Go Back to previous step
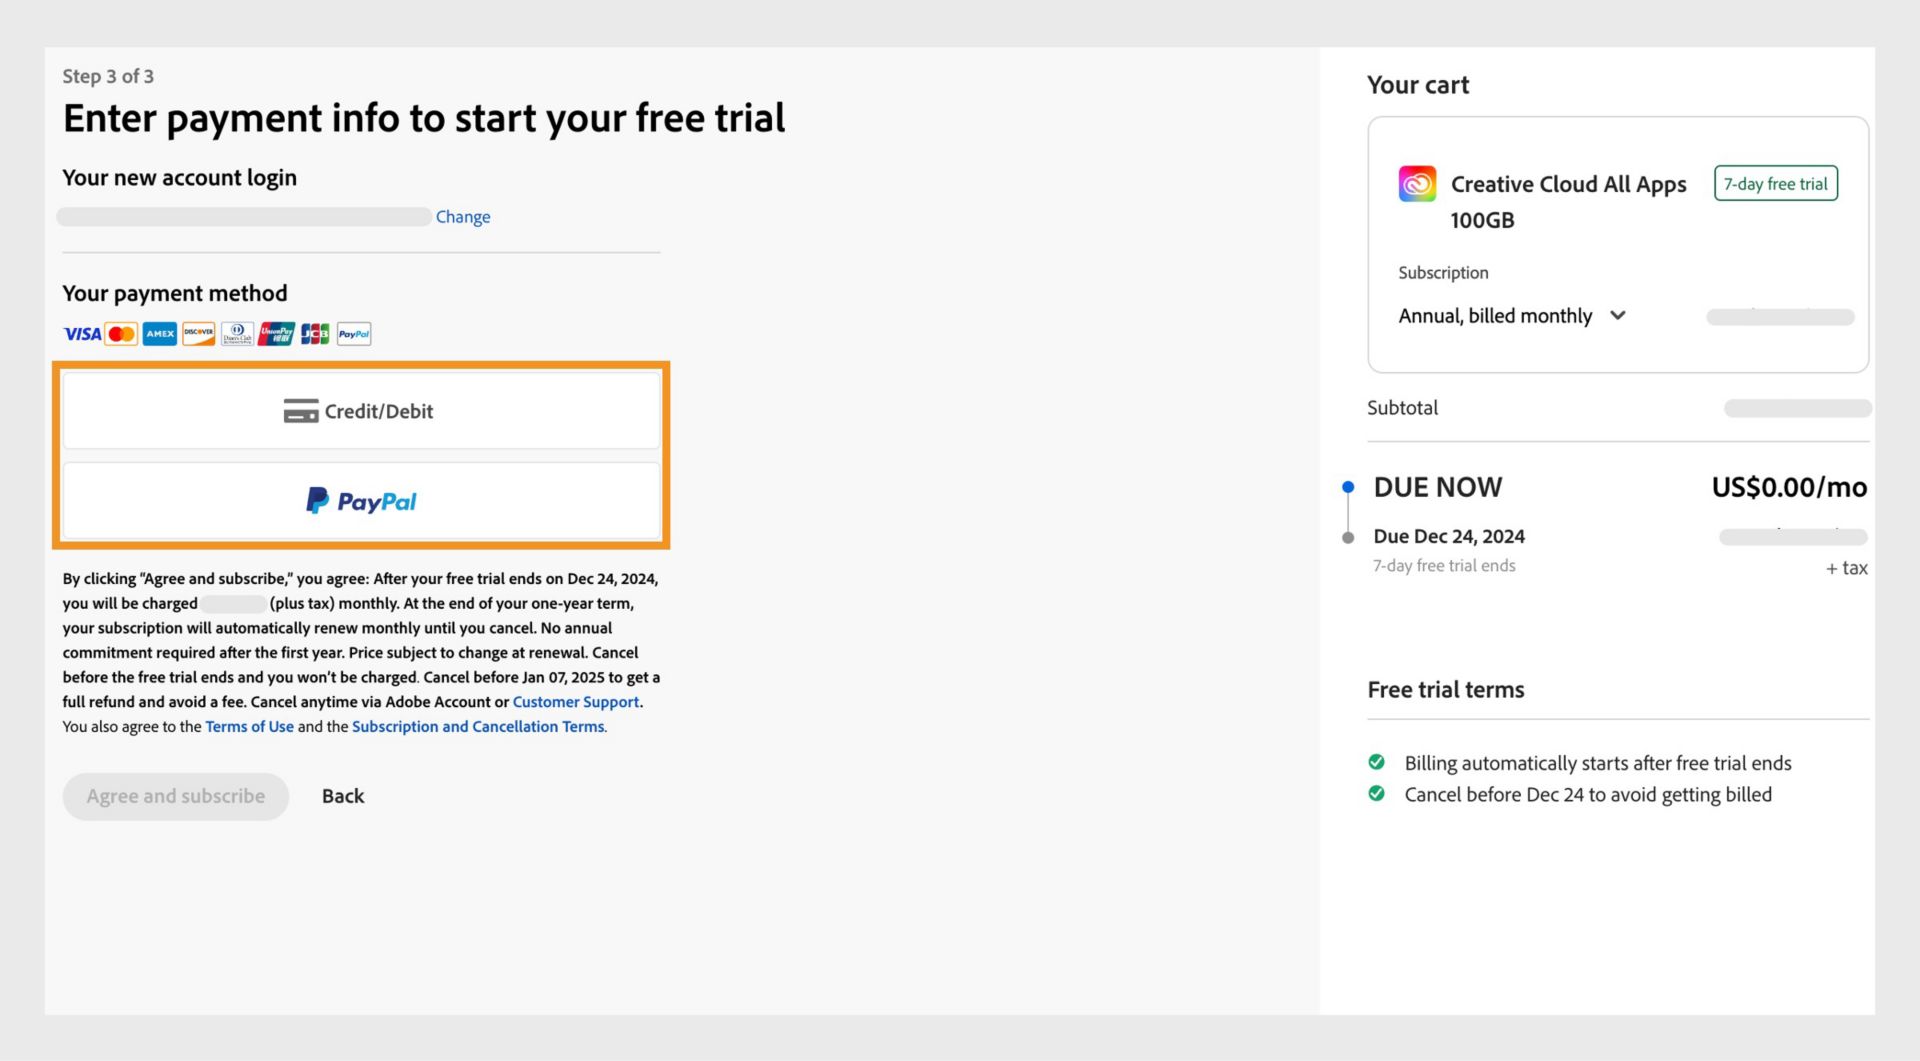 343,796
